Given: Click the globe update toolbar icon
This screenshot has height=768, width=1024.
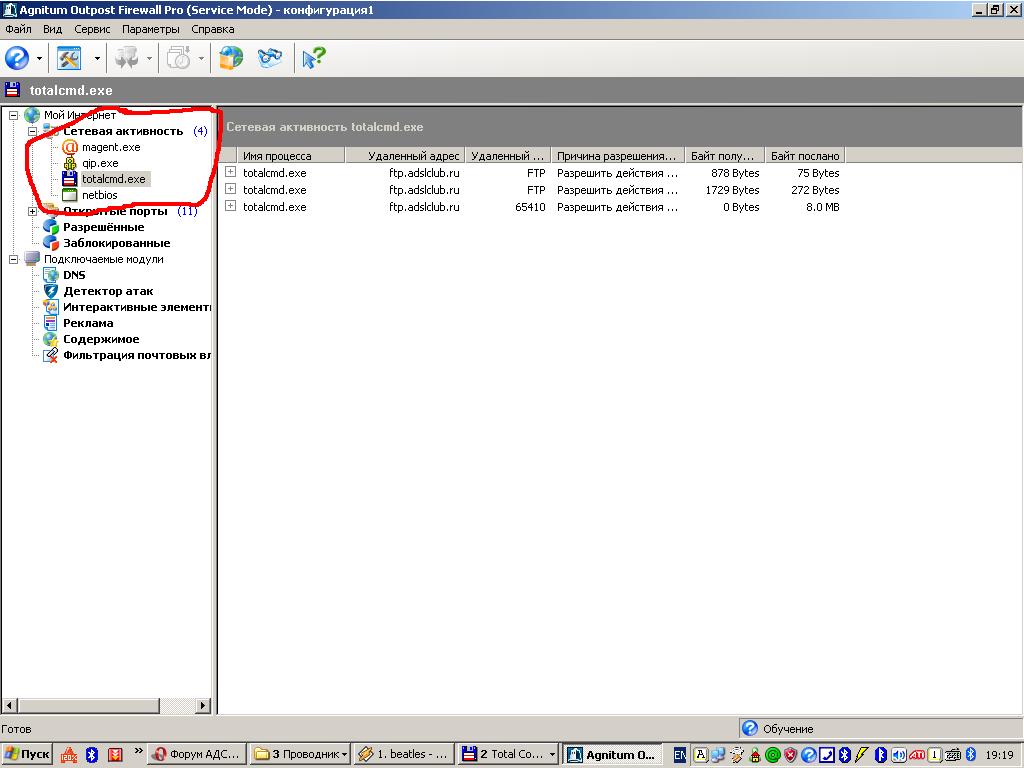Looking at the screenshot, I should (x=231, y=58).
